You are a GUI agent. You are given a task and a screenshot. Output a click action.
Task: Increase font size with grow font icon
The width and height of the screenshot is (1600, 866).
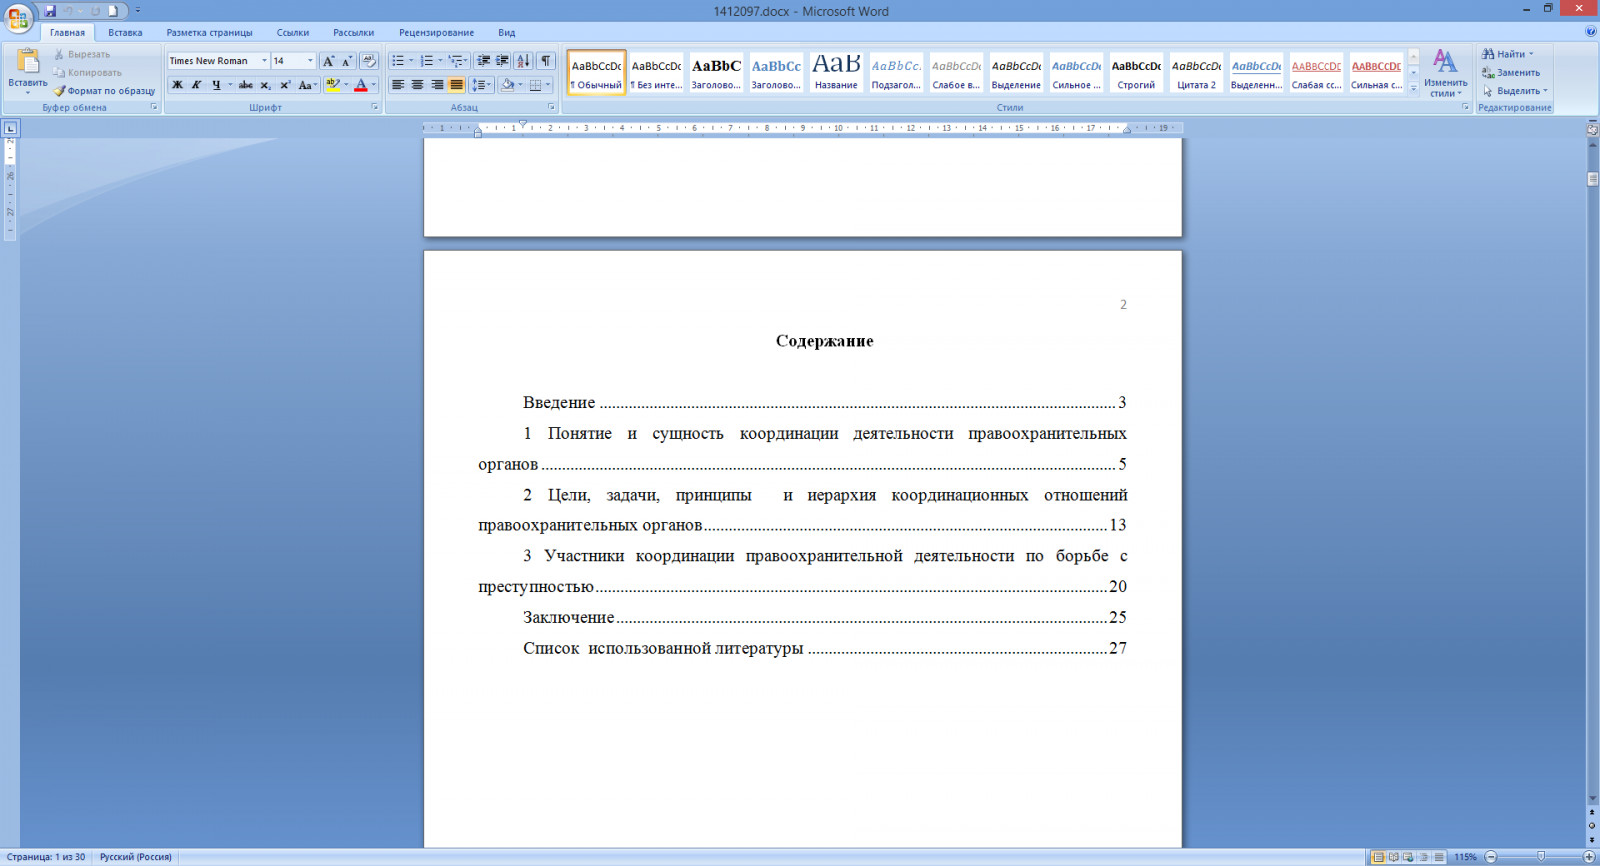pyautogui.click(x=328, y=61)
